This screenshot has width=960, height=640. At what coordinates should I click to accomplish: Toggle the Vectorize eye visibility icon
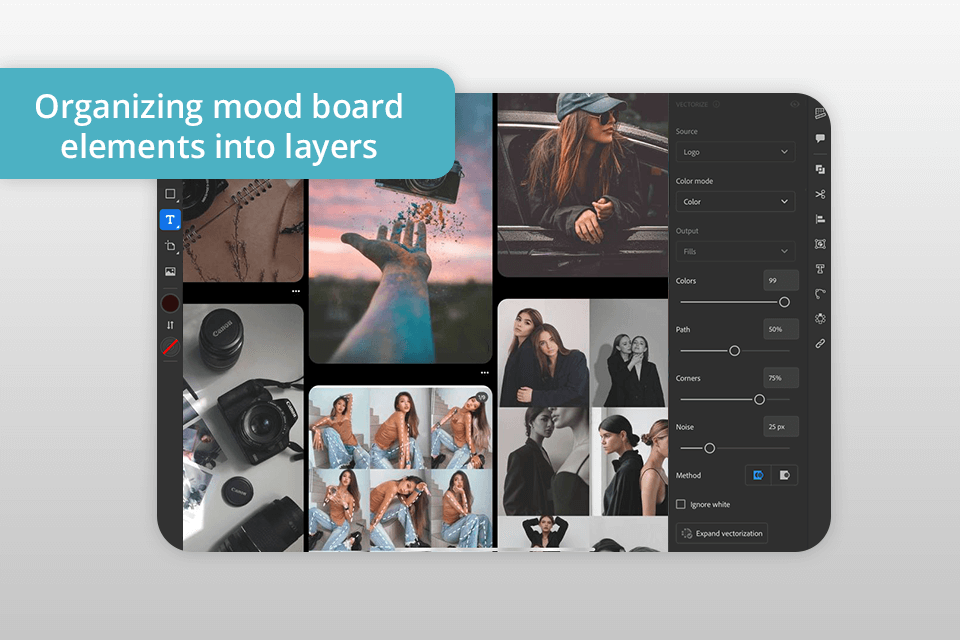(x=795, y=105)
